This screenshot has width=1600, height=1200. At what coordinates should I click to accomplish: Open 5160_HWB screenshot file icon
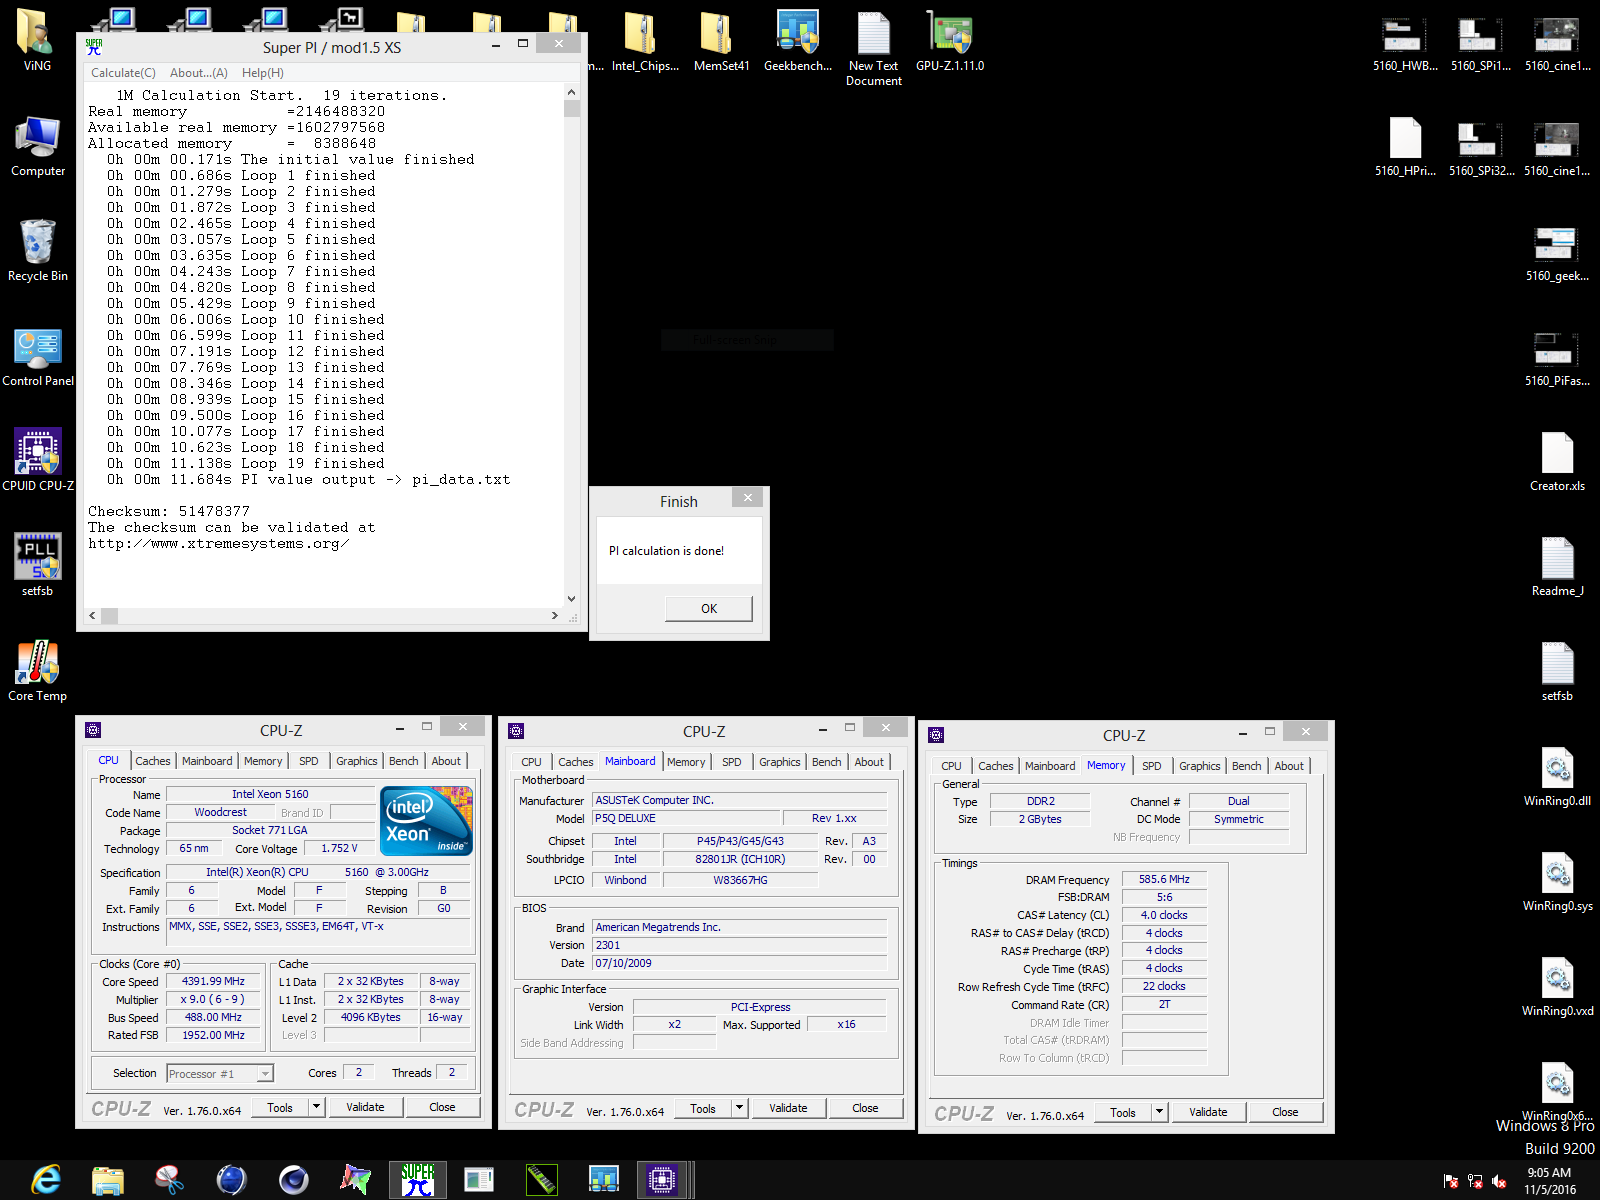point(1405,43)
